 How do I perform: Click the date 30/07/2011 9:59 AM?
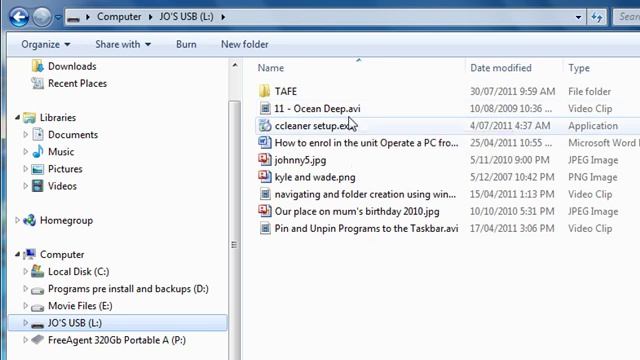(x=512, y=91)
